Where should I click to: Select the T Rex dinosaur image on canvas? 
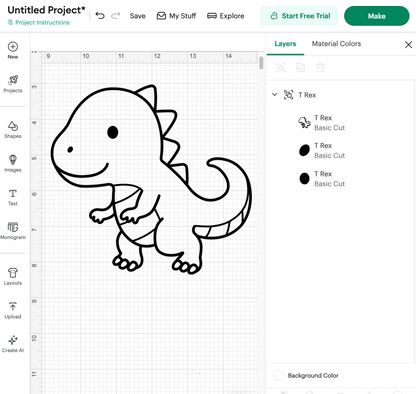(151, 179)
